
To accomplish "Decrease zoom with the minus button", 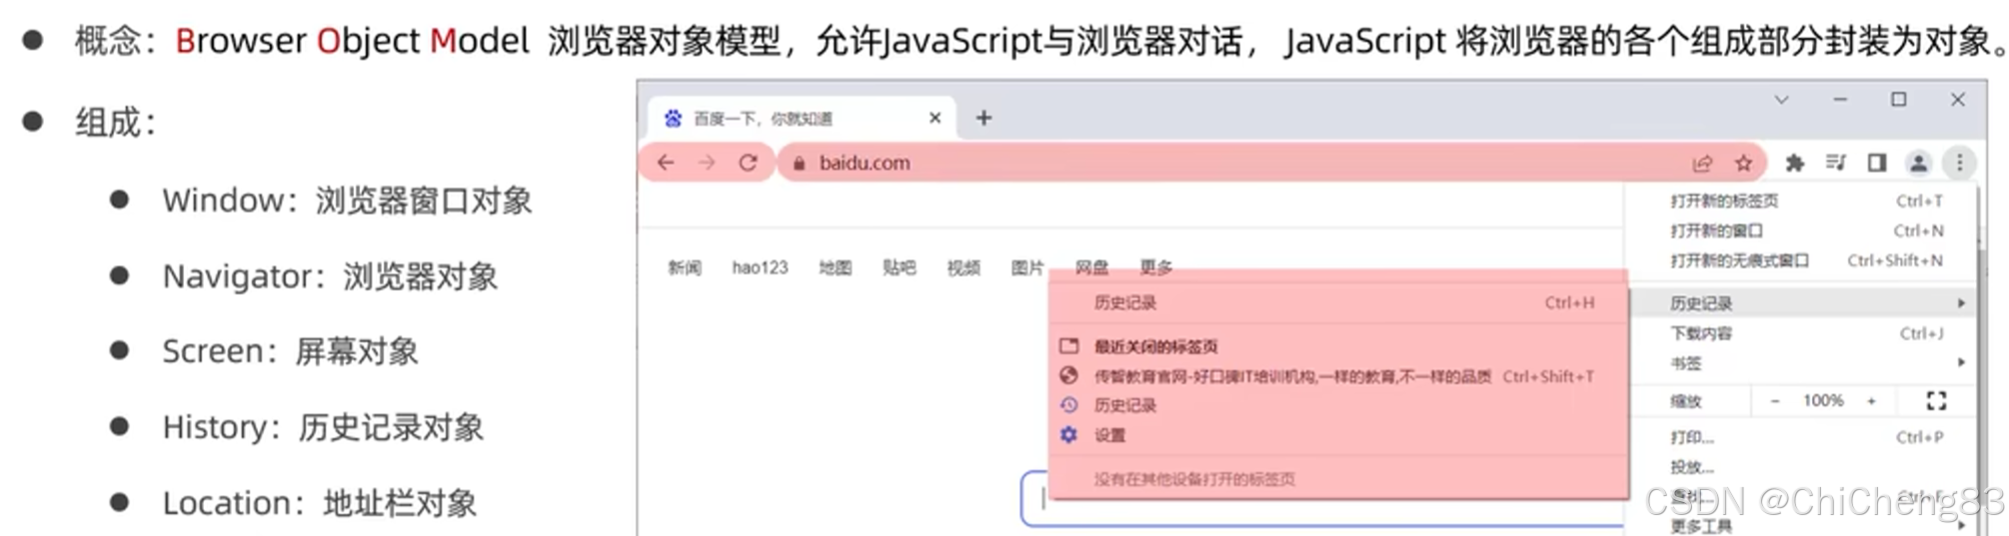I will (x=1775, y=401).
